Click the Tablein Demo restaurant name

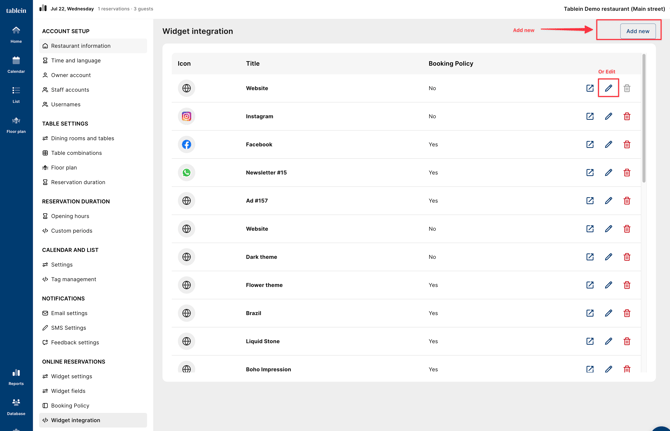click(614, 9)
